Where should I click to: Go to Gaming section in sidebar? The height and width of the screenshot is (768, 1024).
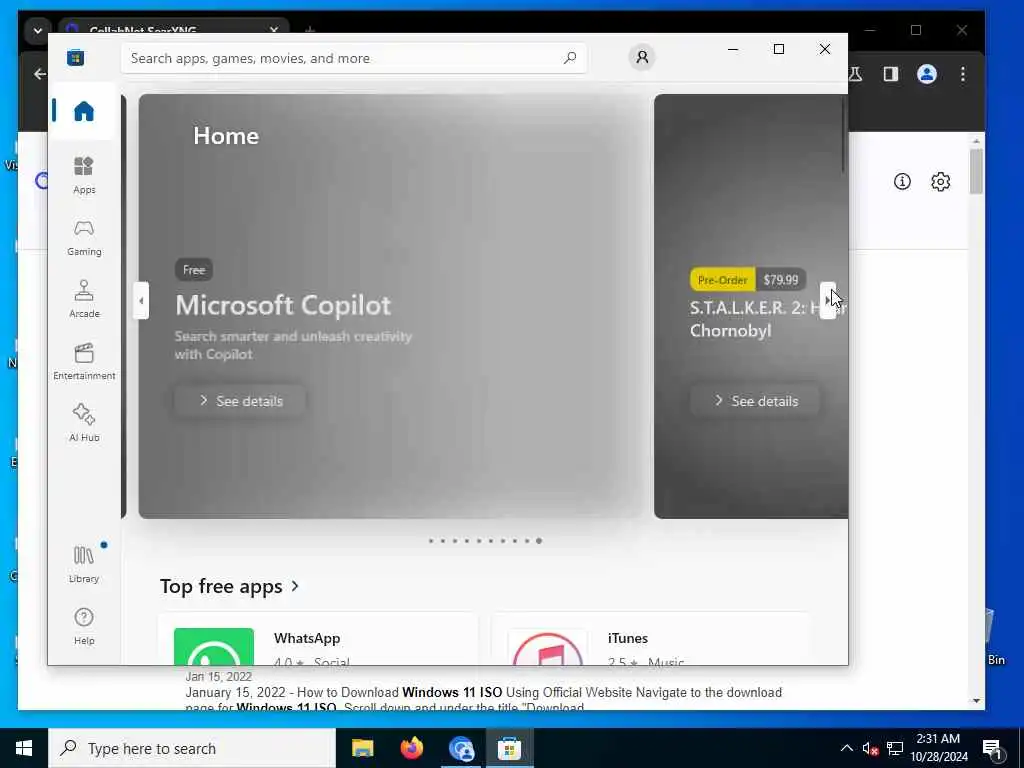84,238
